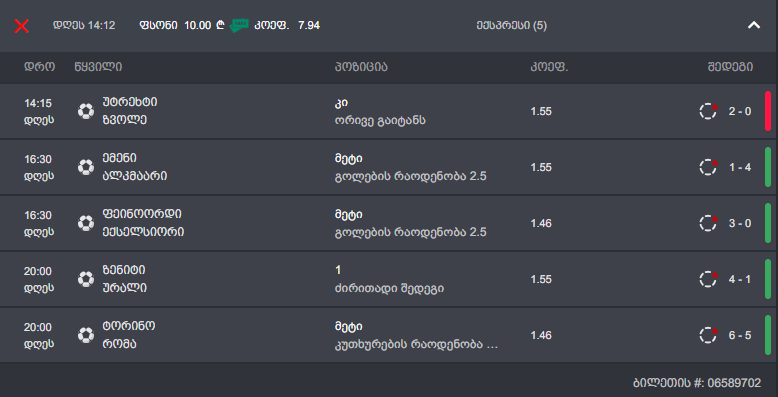The width and height of the screenshot is (778, 397).
Task: Select the ტორინო vs რომა match row
Action: click(389, 335)
